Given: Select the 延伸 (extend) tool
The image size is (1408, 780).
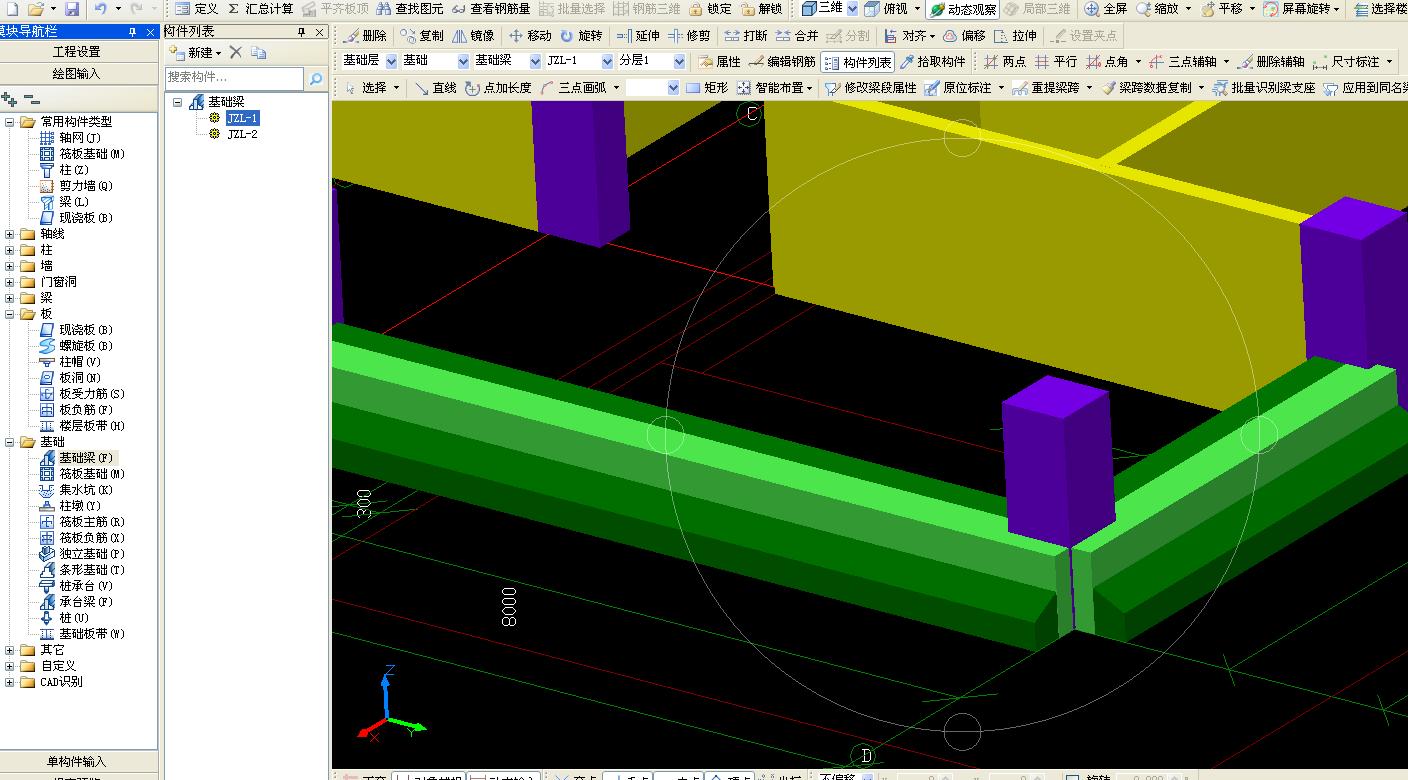Looking at the screenshot, I should click(638, 35).
